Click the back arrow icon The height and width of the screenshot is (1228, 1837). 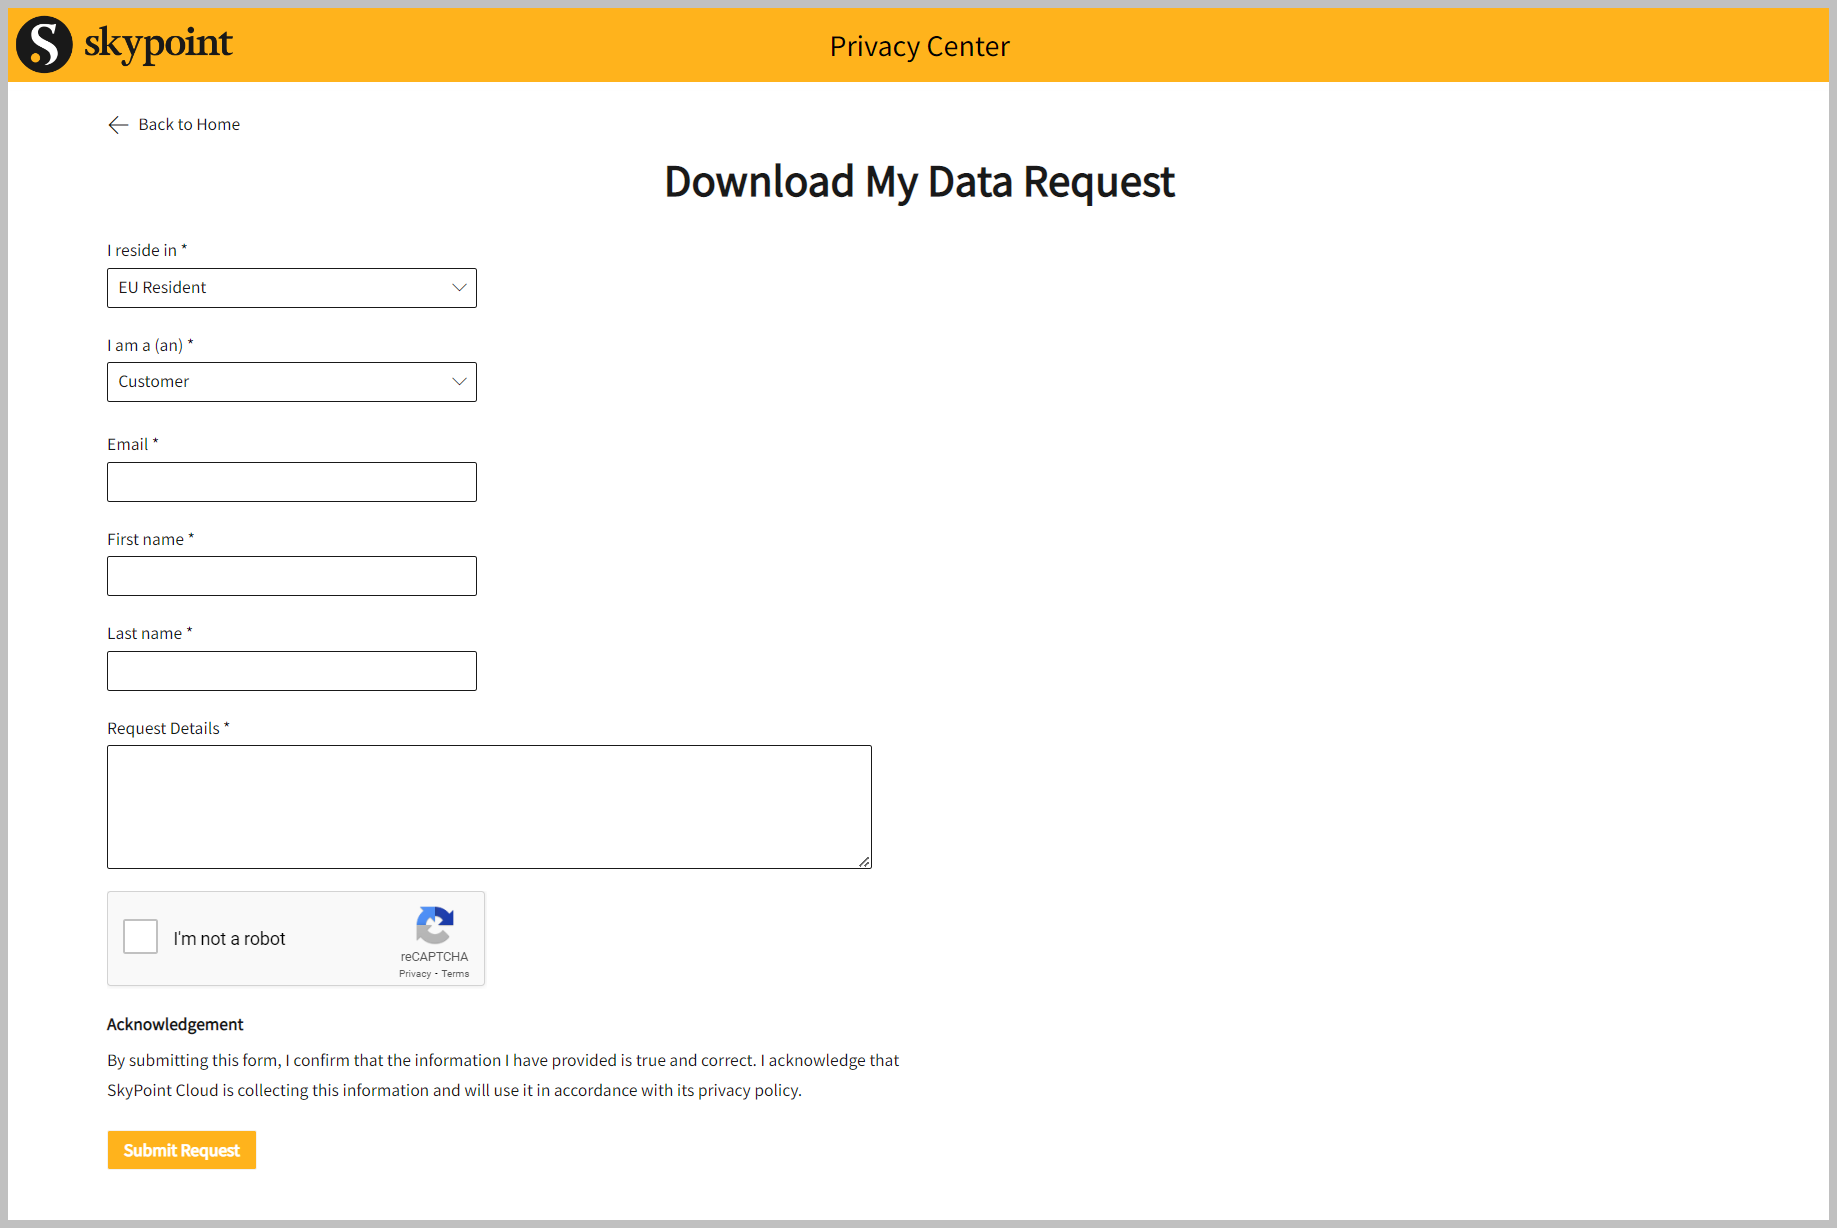pos(118,125)
